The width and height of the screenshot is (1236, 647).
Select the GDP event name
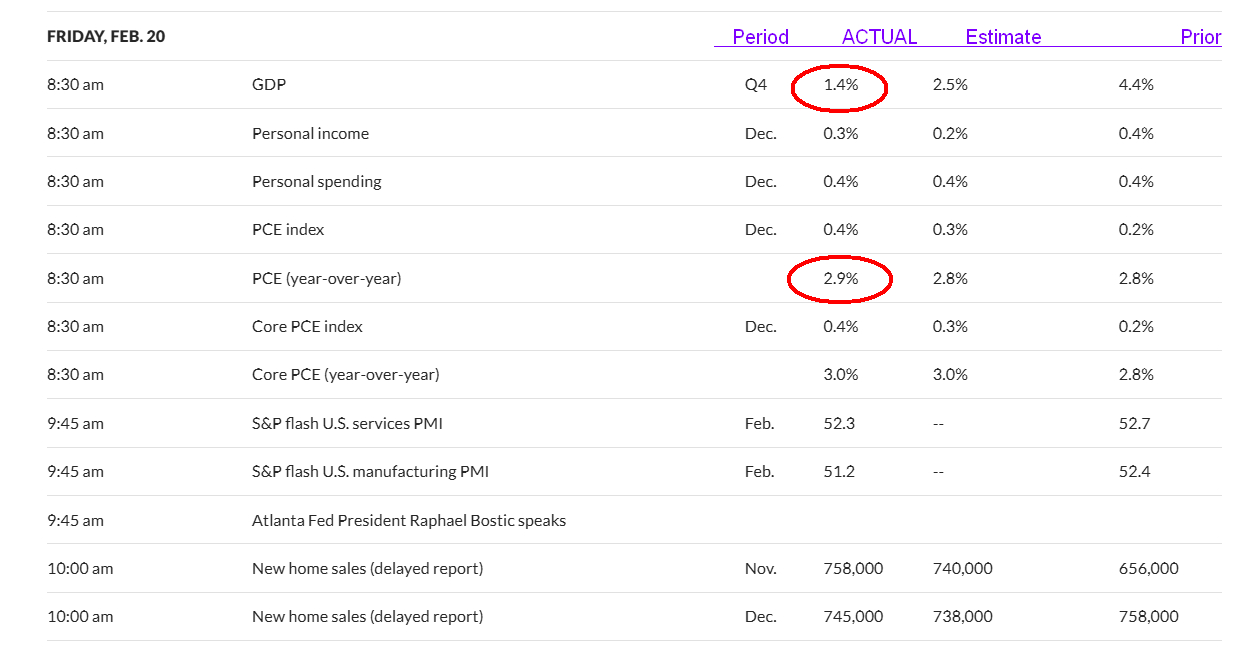(269, 85)
